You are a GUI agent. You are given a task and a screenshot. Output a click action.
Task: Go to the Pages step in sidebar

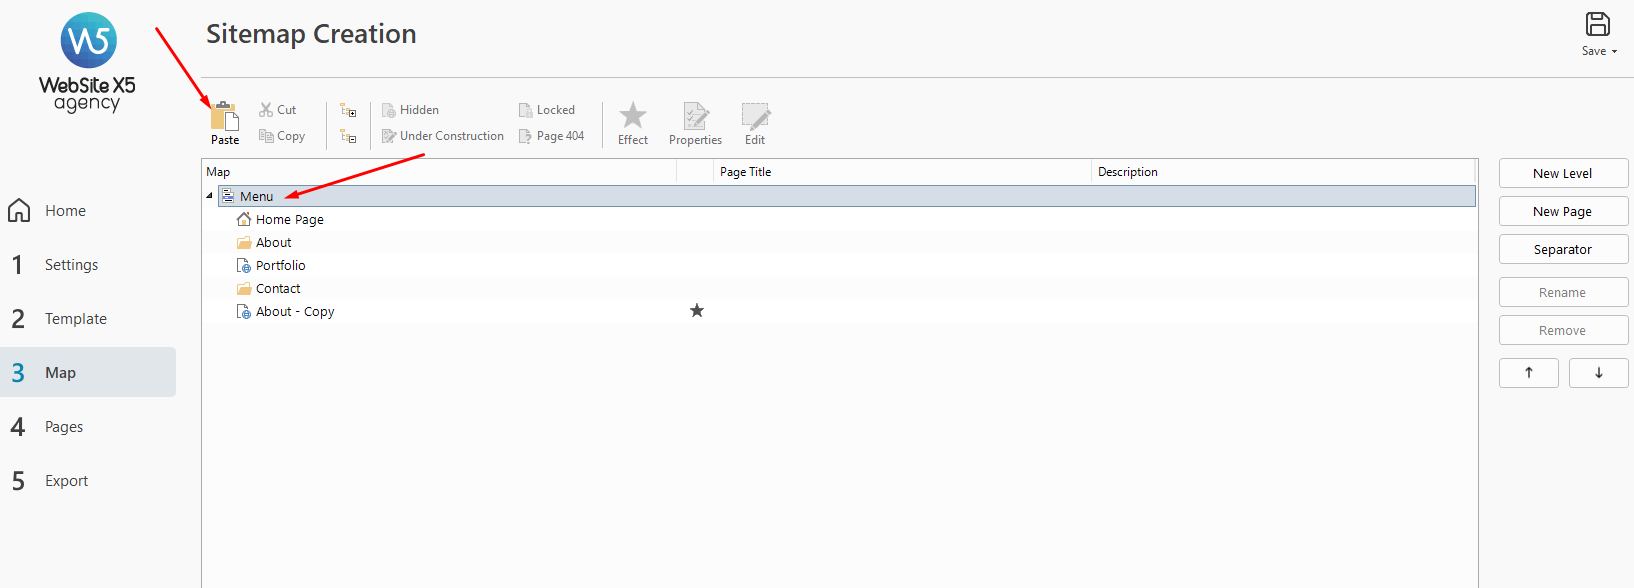pyautogui.click(x=64, y=427)
